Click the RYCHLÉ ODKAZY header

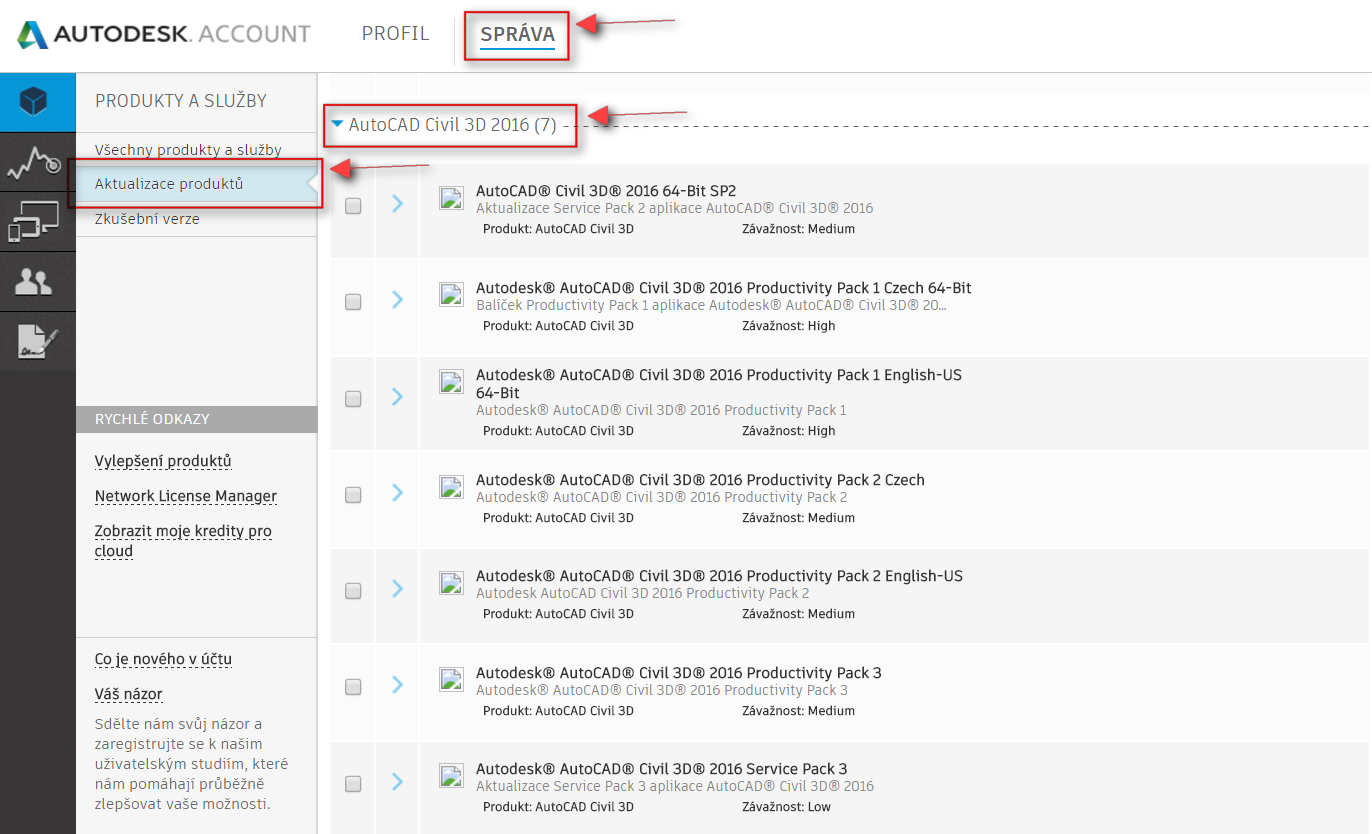(x=152, y=419)
